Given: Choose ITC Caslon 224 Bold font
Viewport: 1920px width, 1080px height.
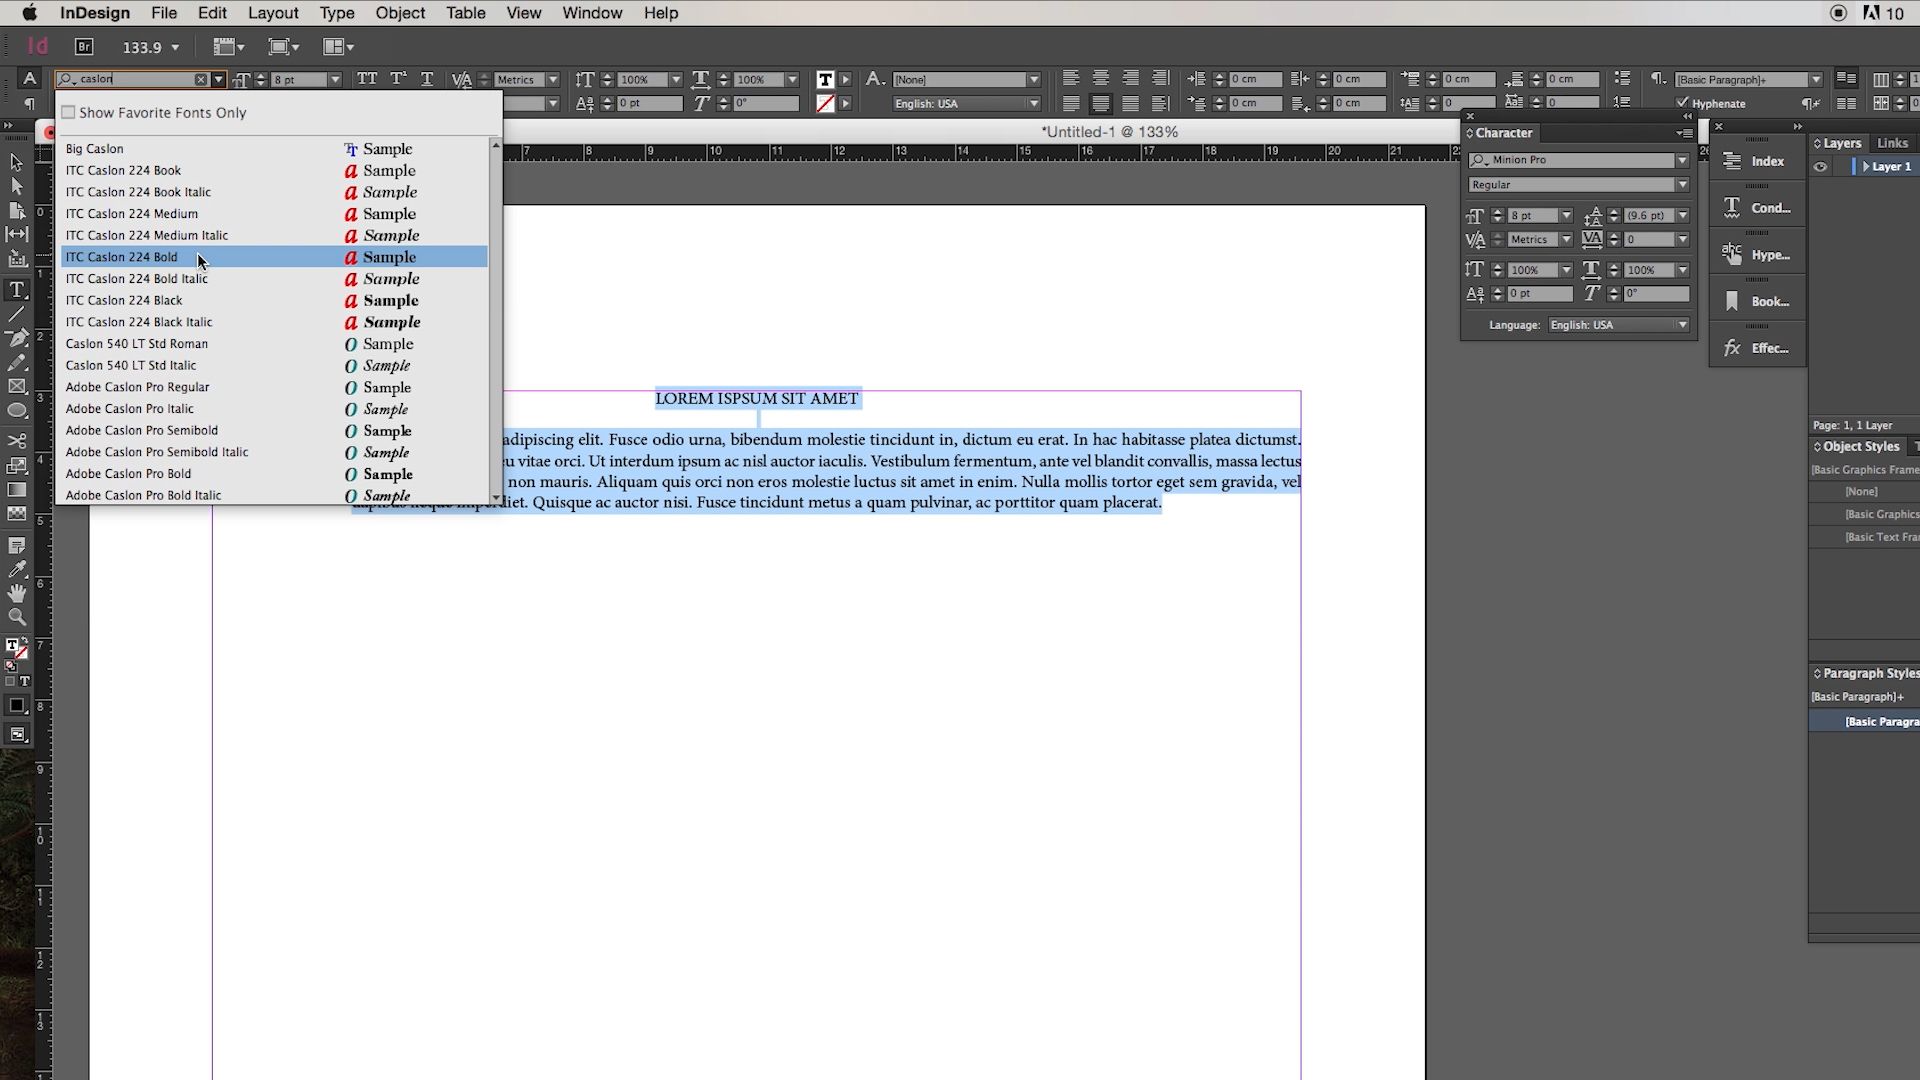Looking at the screenshot, I should (x=274, y=257).
